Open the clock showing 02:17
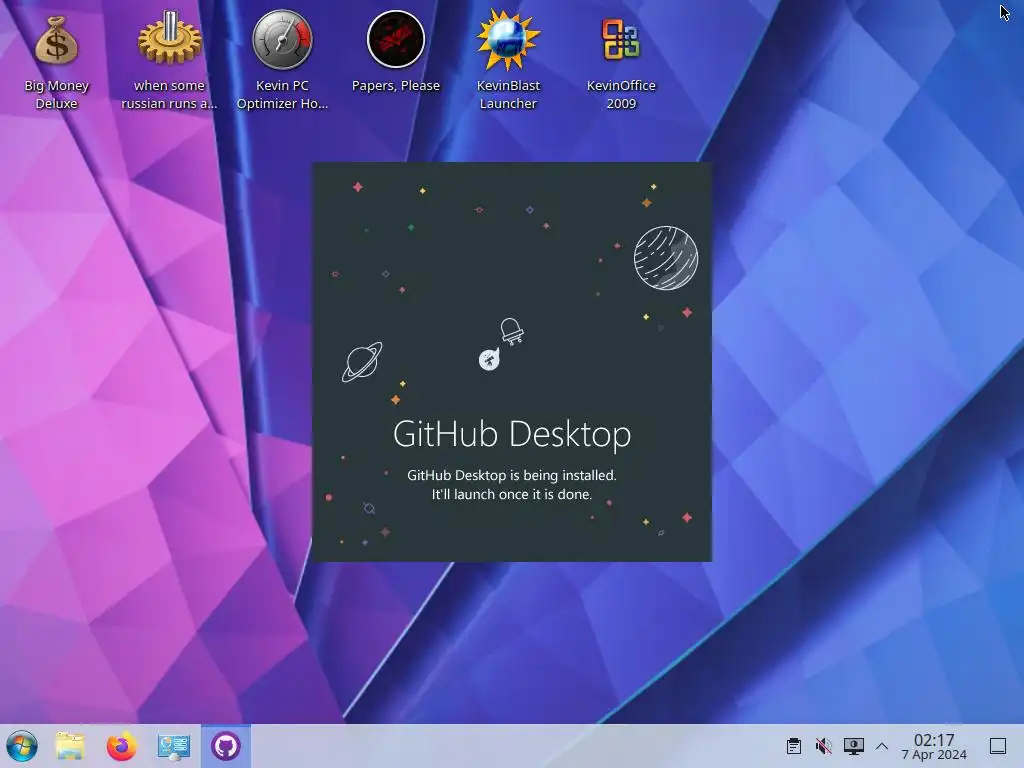The image size is (1024, 768). pos(934,746)
